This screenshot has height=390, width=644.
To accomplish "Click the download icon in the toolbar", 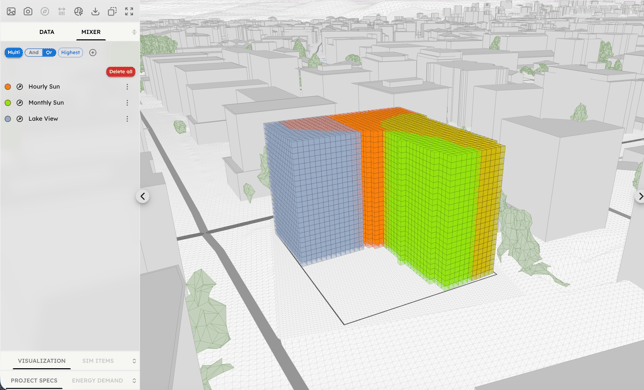I will coord(95,11).
